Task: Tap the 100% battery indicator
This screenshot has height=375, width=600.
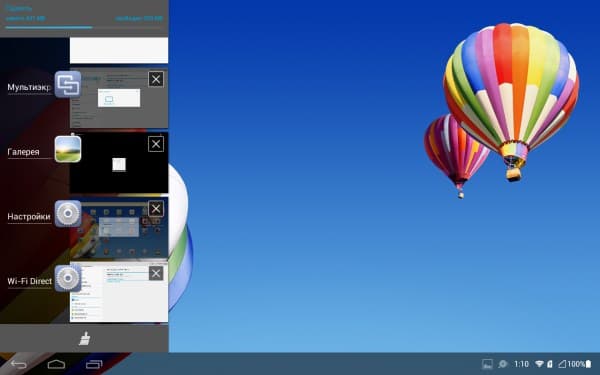Action: point(579,364)
